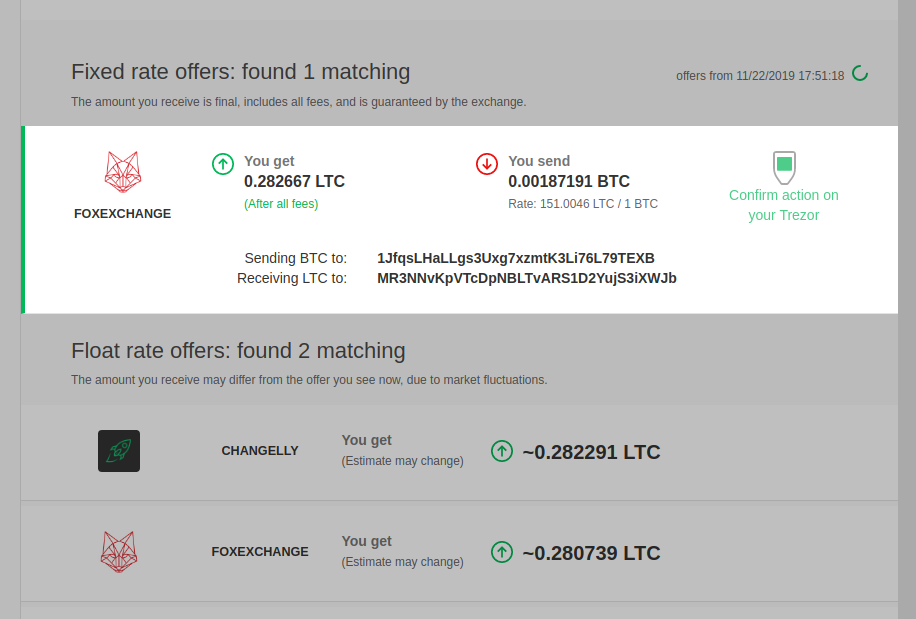Click the Trezor device icon
916x619 pixels.
tap(784, 166)
